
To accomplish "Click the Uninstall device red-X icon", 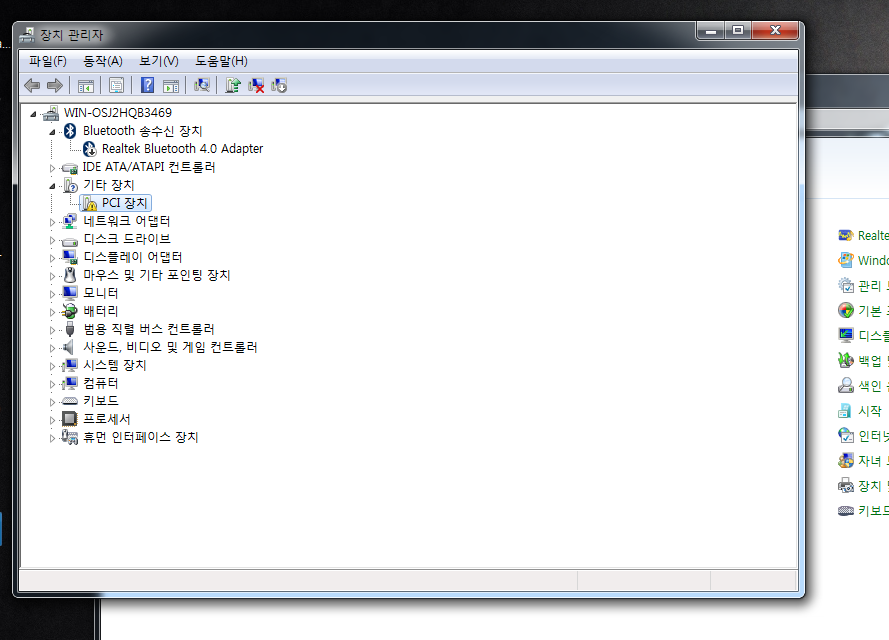I will [256, 86].
